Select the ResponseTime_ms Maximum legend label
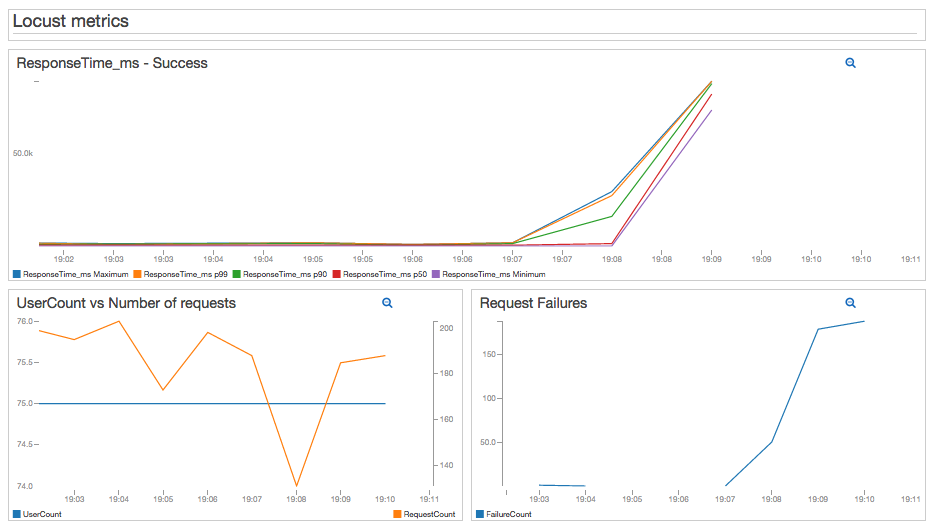Viewport: 937px width, 527px height. 76,274
